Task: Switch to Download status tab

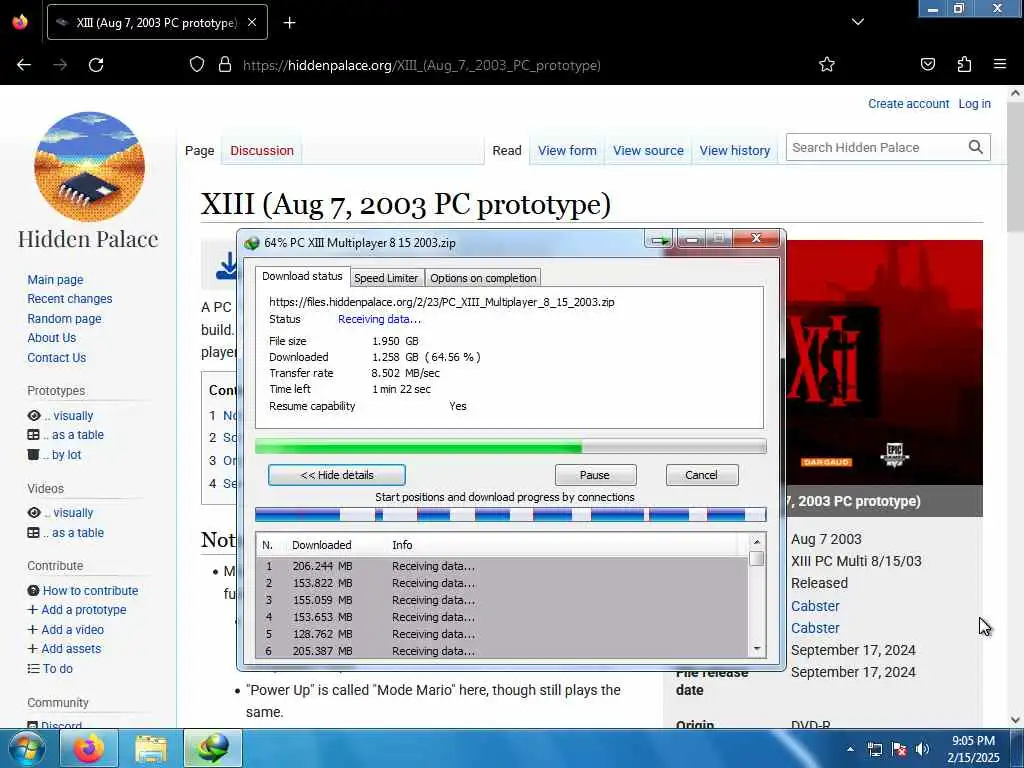Action: point(302,276)
